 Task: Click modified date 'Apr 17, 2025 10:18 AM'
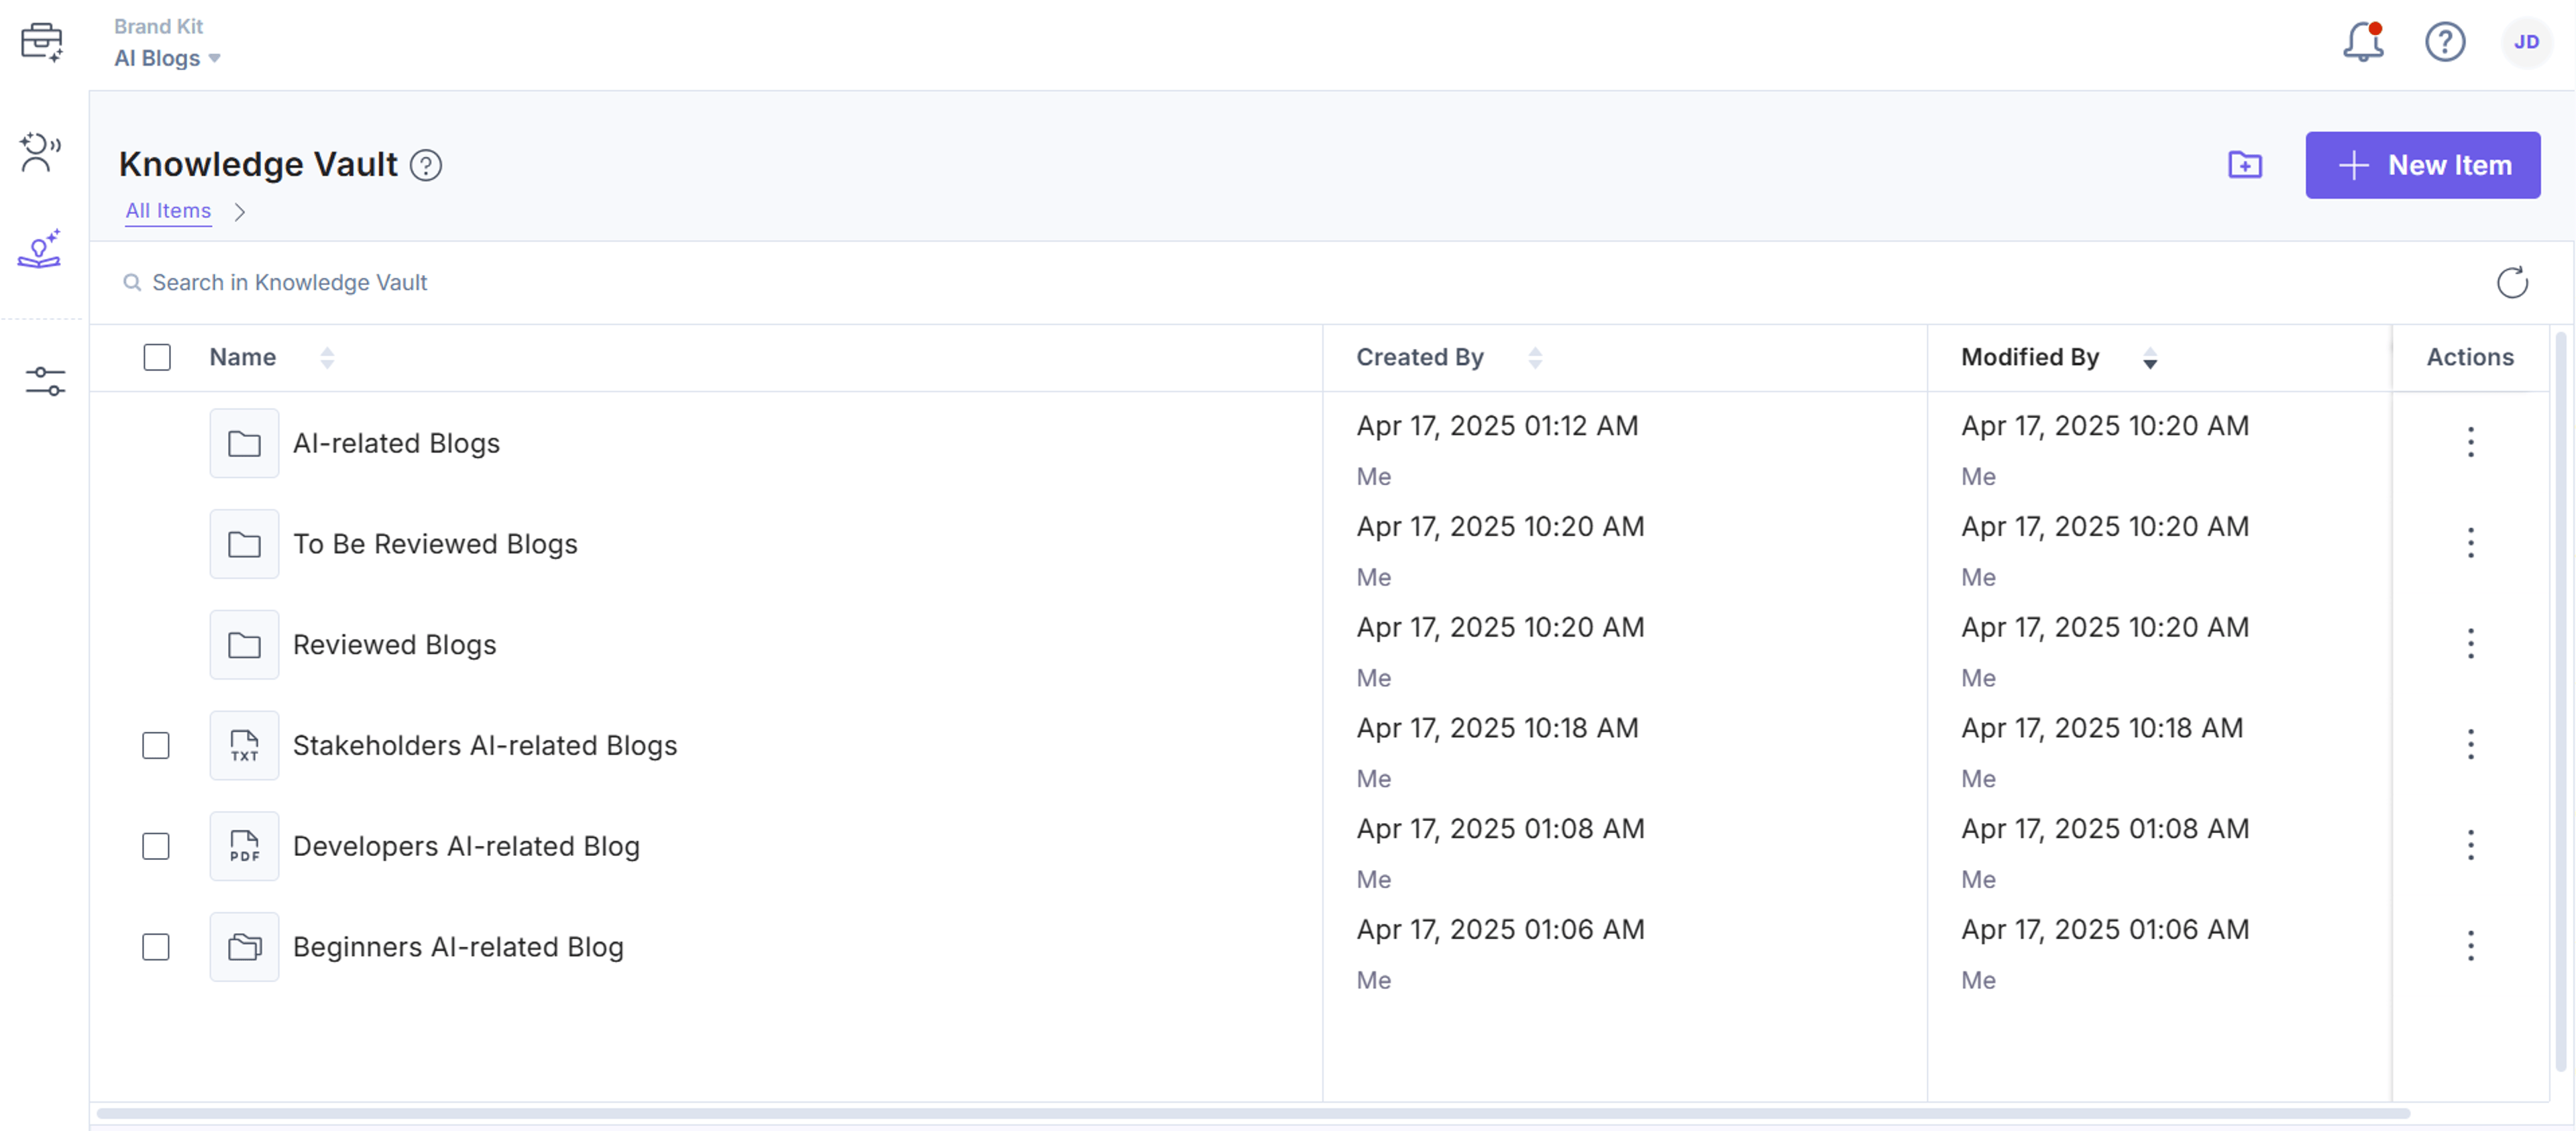pos(2102,728)
